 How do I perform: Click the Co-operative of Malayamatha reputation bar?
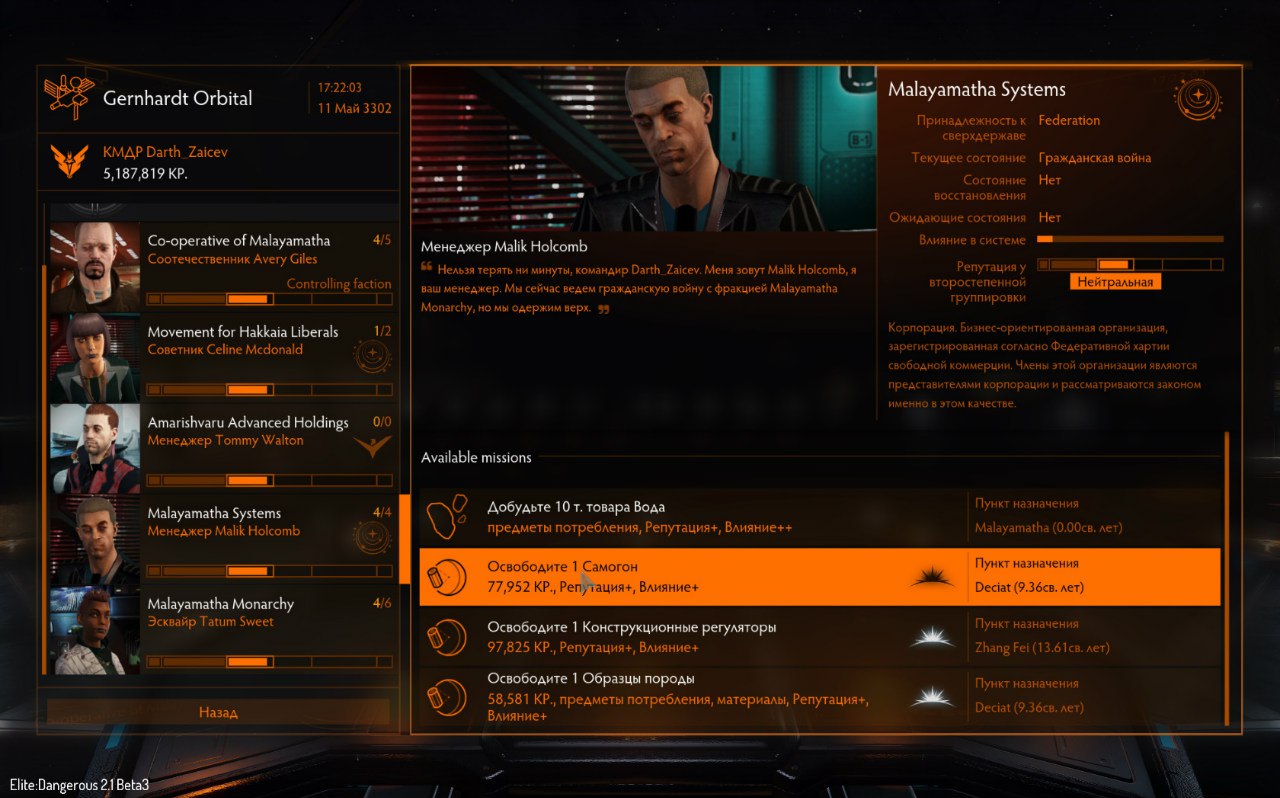(269, 299)
